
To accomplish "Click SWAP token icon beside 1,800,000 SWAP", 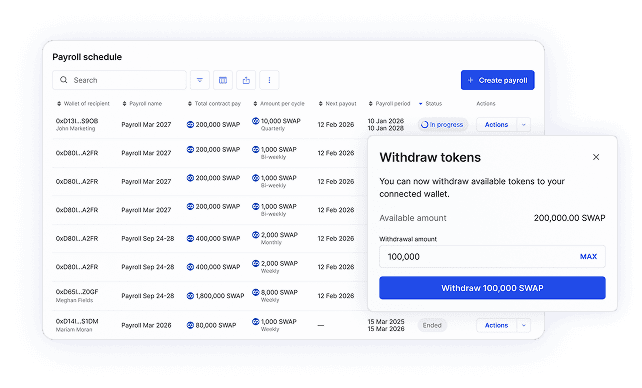I will [x=190, y=296].
